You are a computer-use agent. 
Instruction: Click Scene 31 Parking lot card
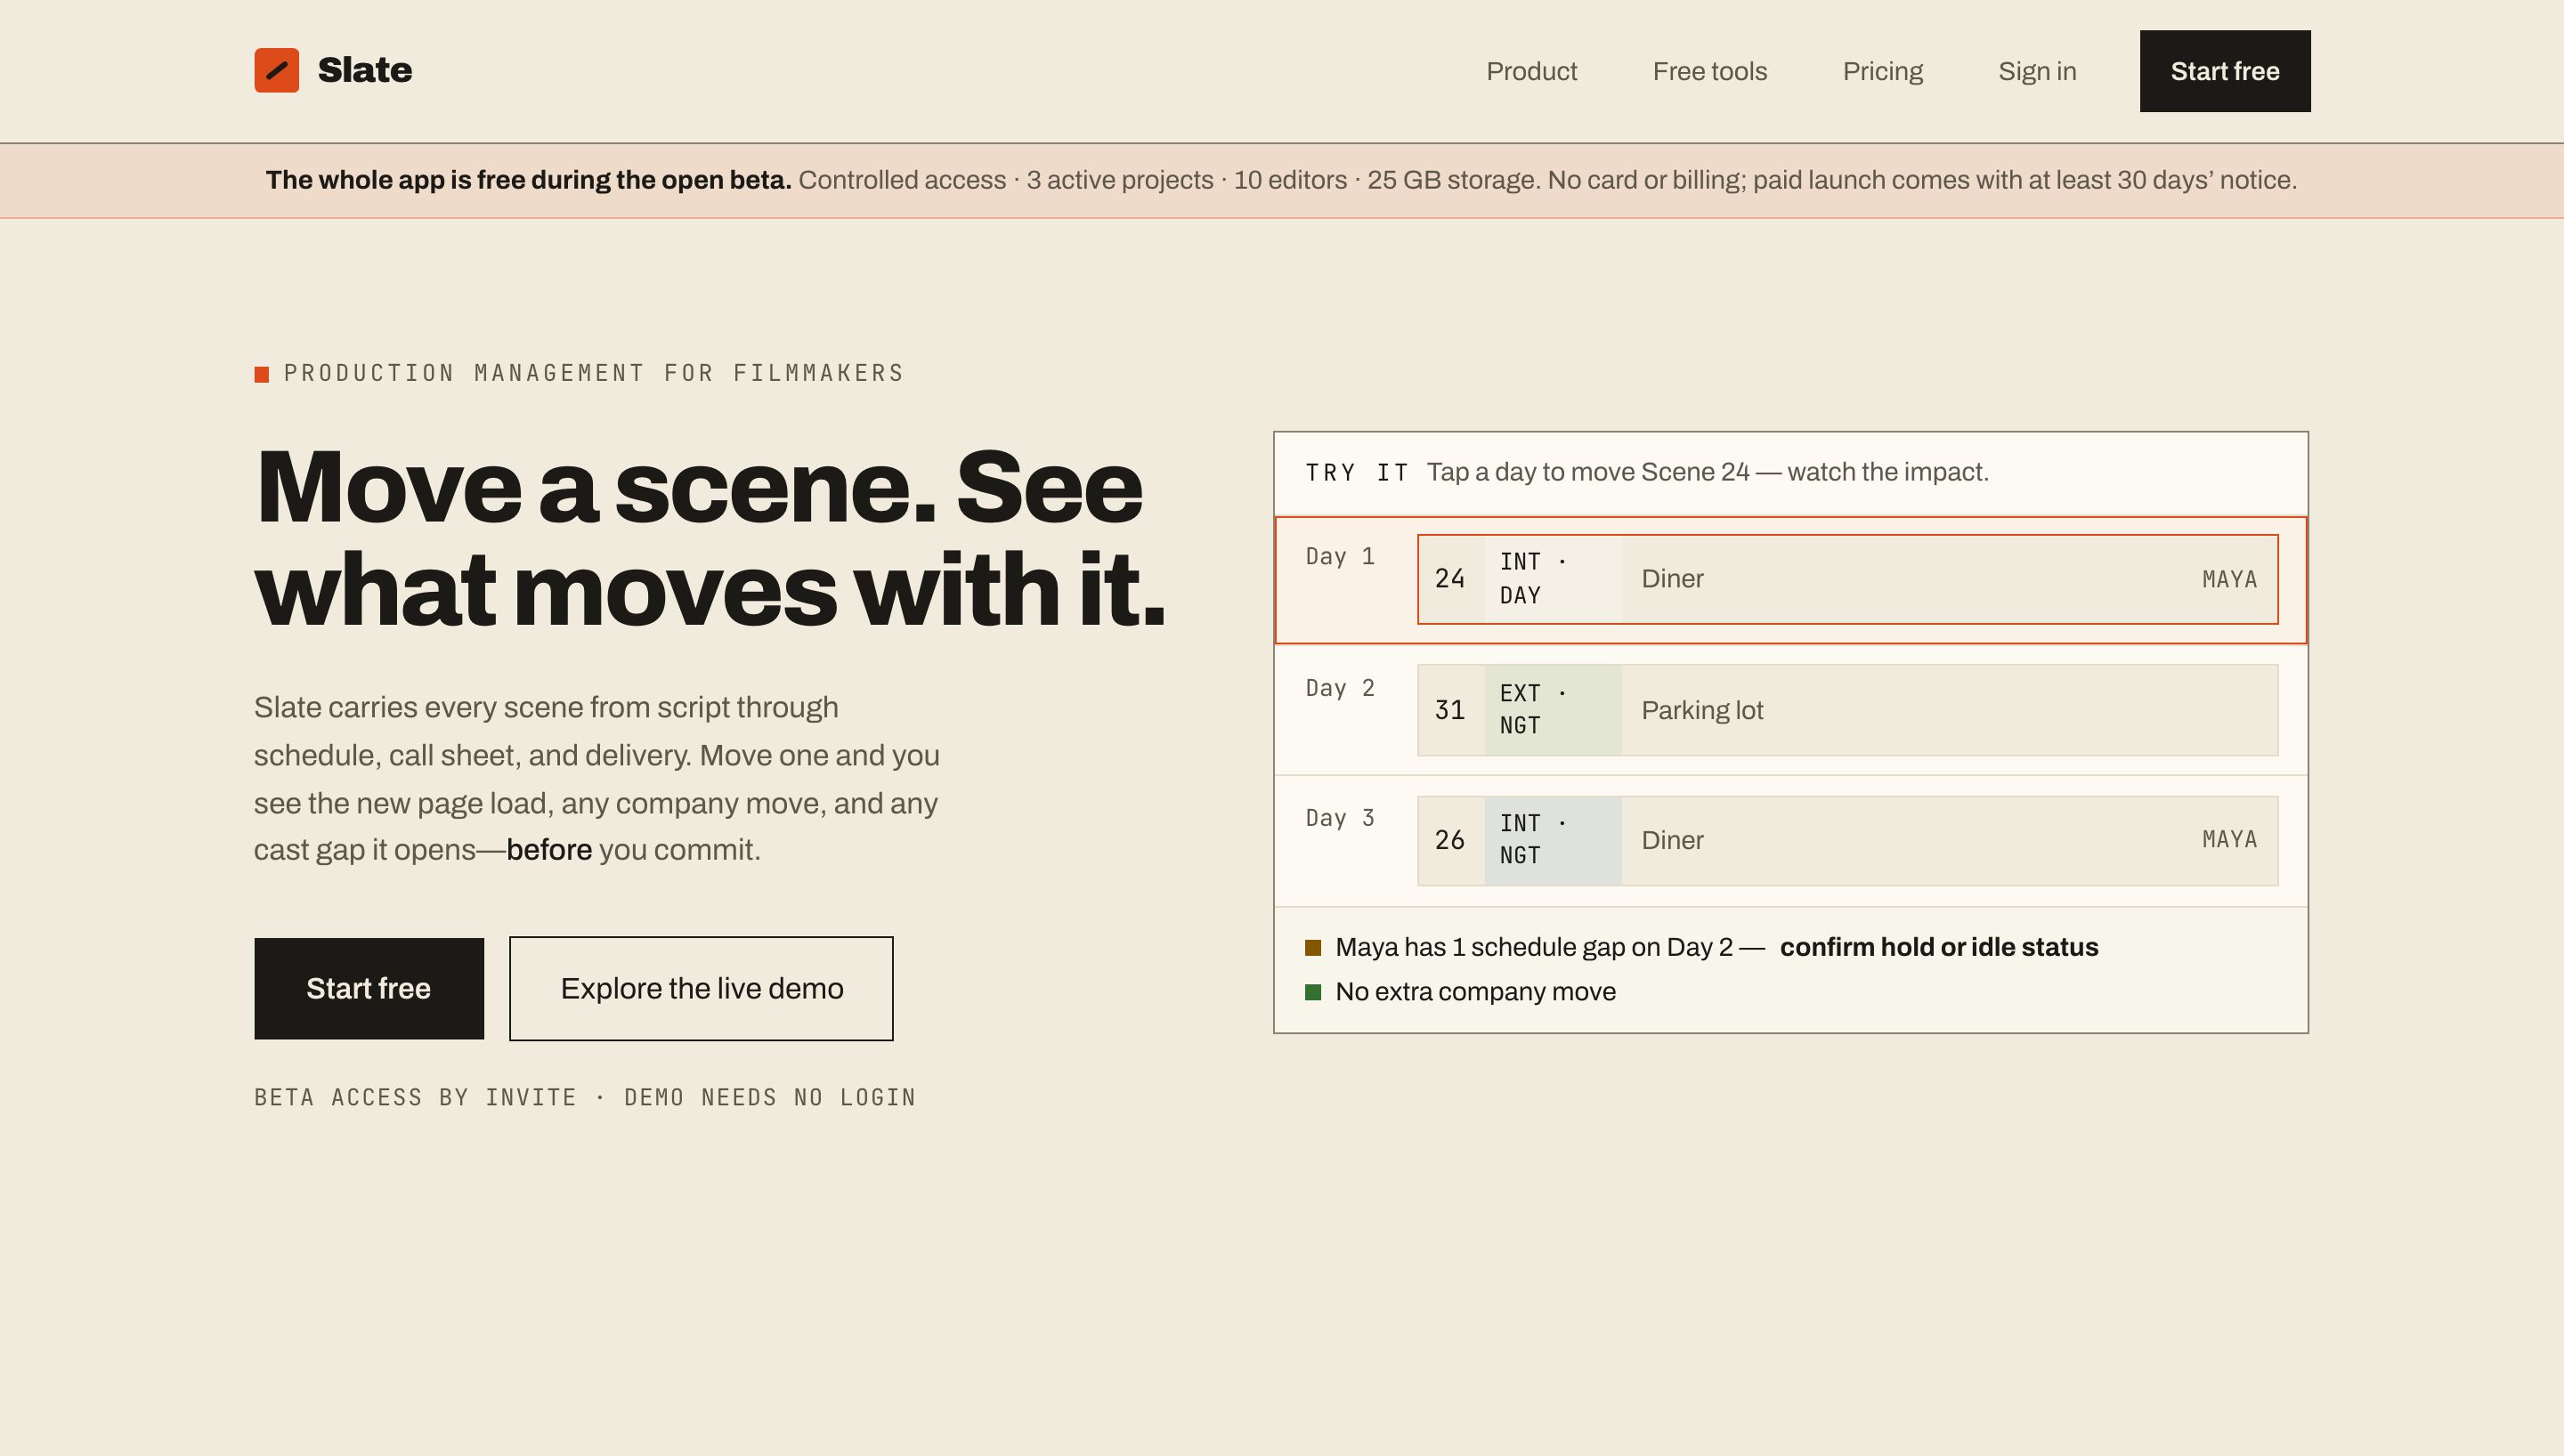1847,710
